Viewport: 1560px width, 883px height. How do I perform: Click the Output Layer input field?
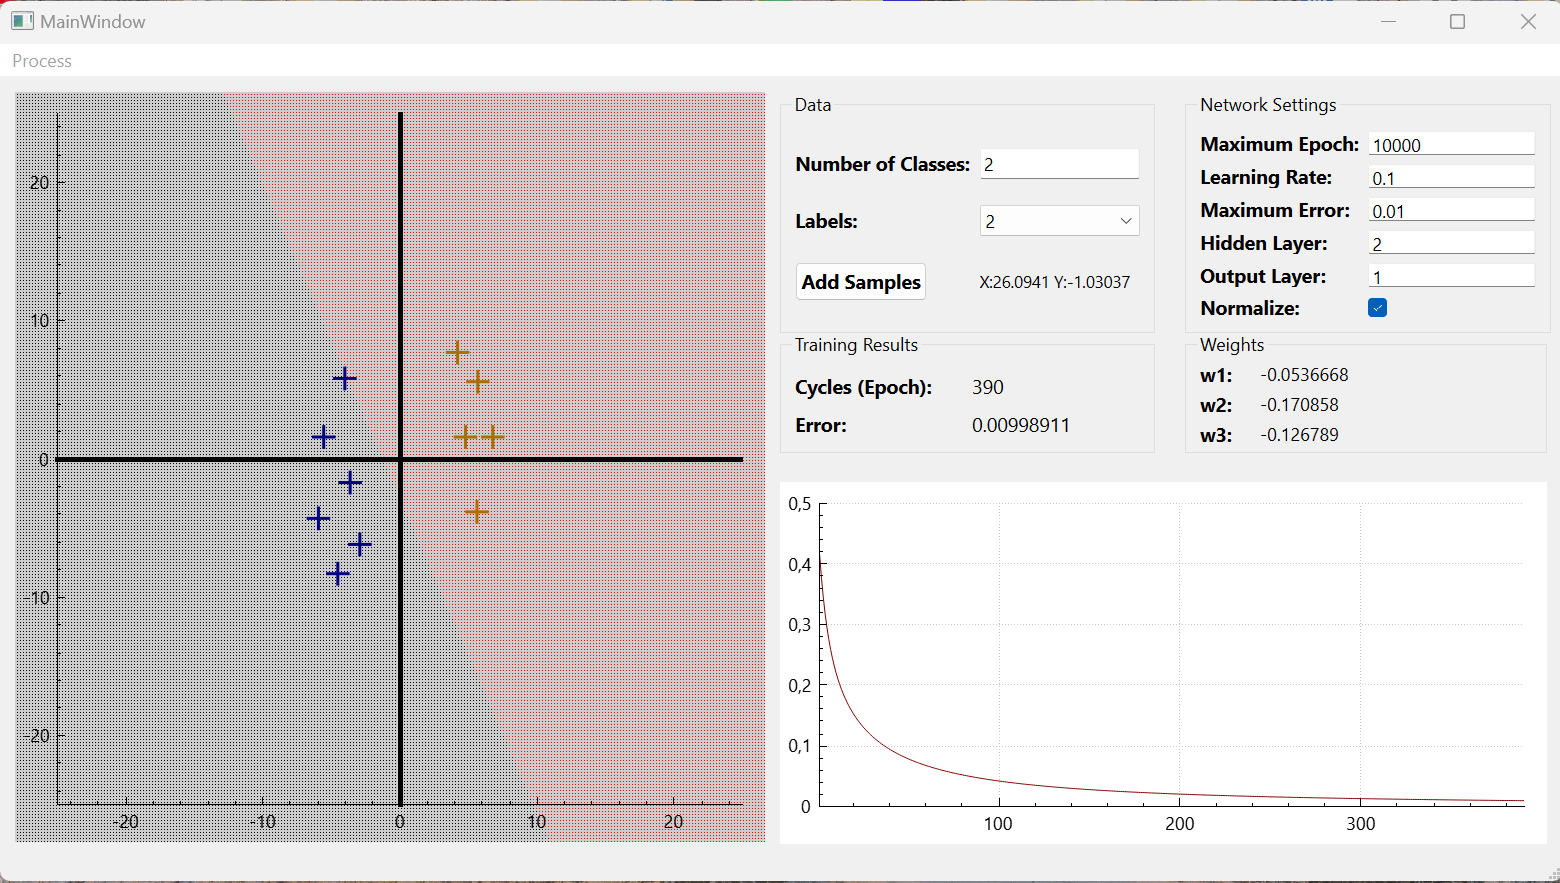[x=1450, y=275]
